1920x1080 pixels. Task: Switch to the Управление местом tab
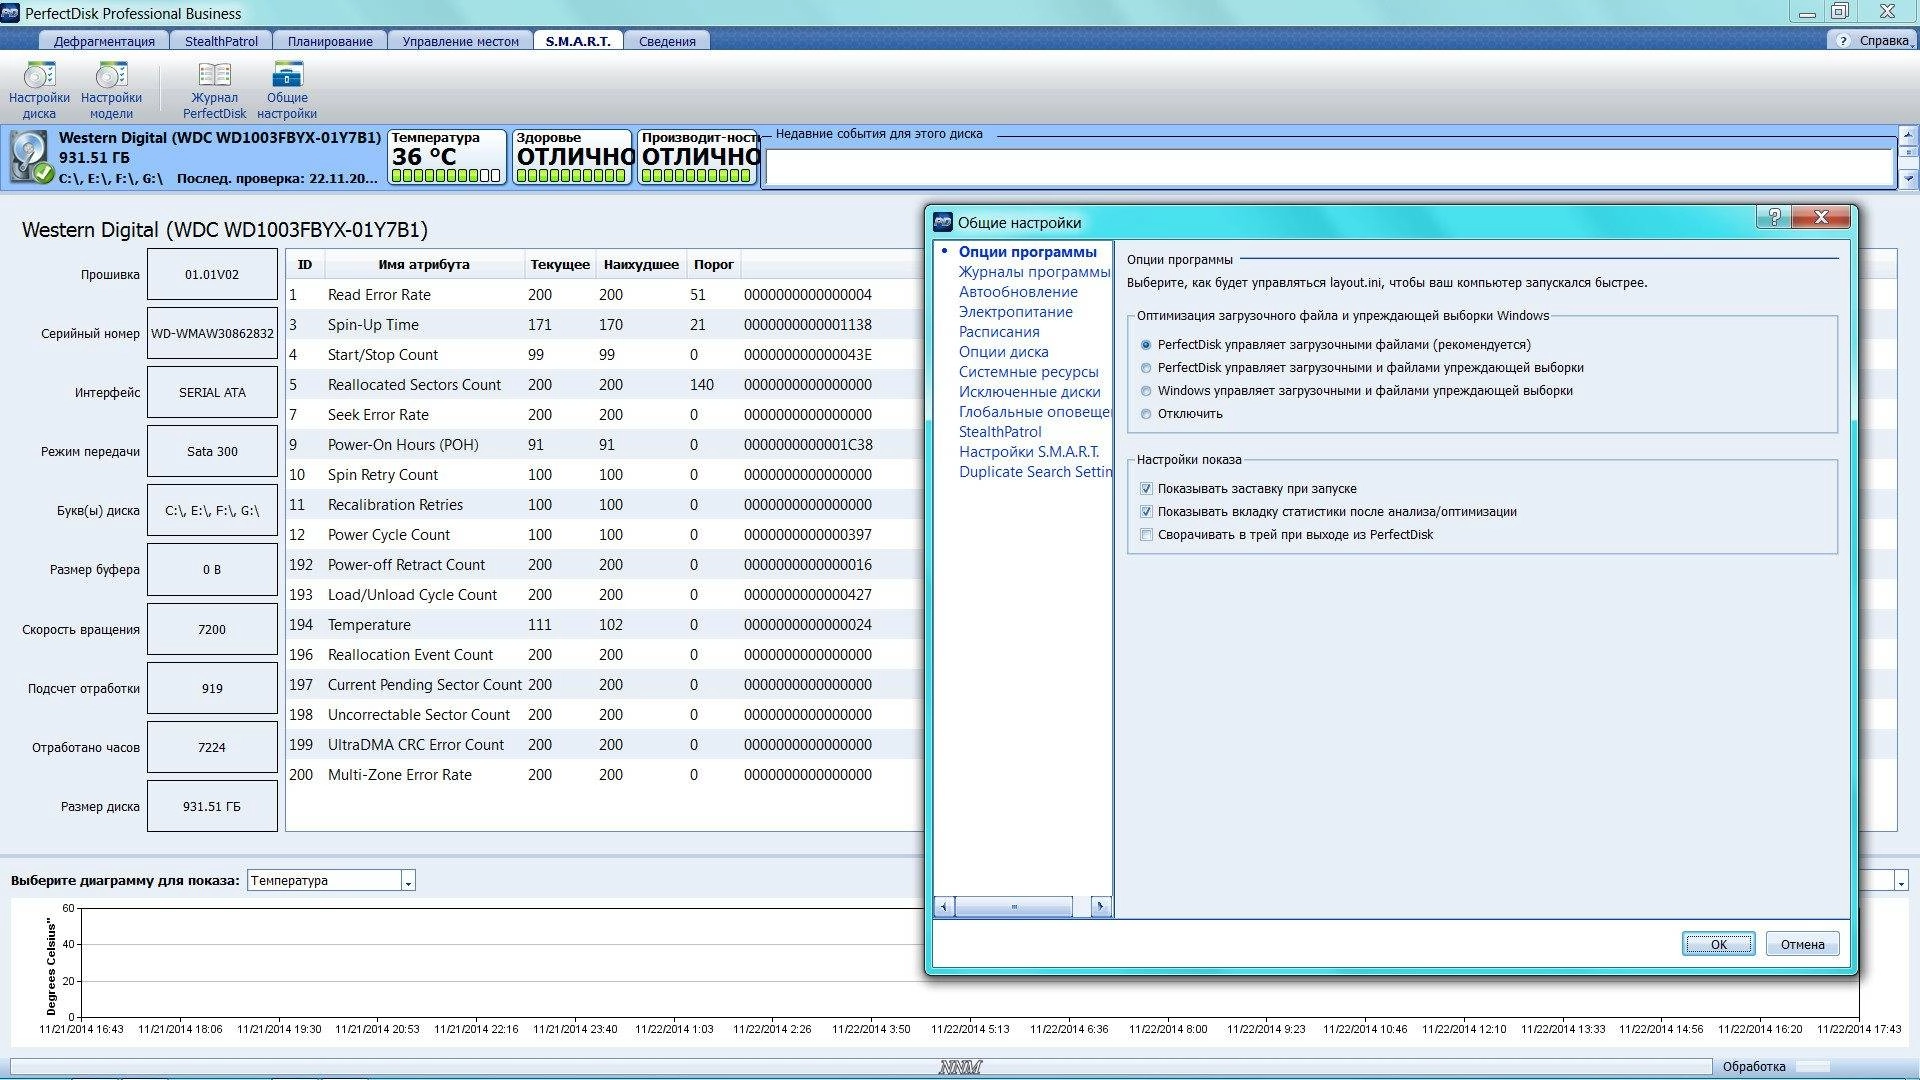pos(460,41)
